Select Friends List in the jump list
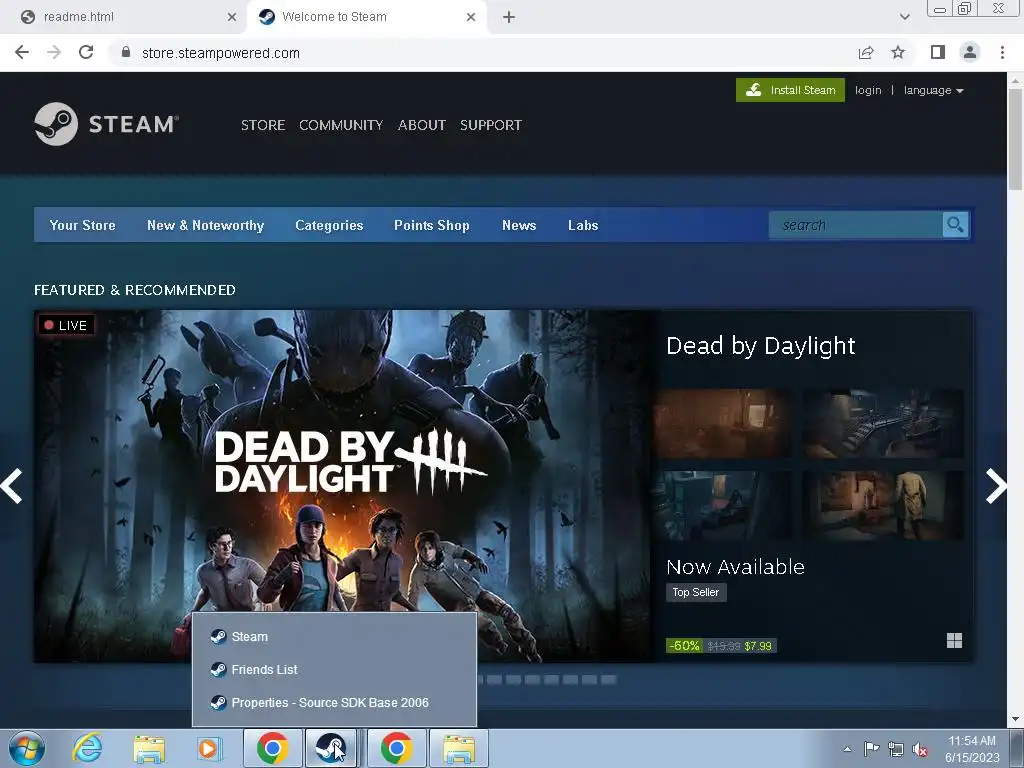Viewport: 1024px width, 768px height. click(x=334, y=669)
